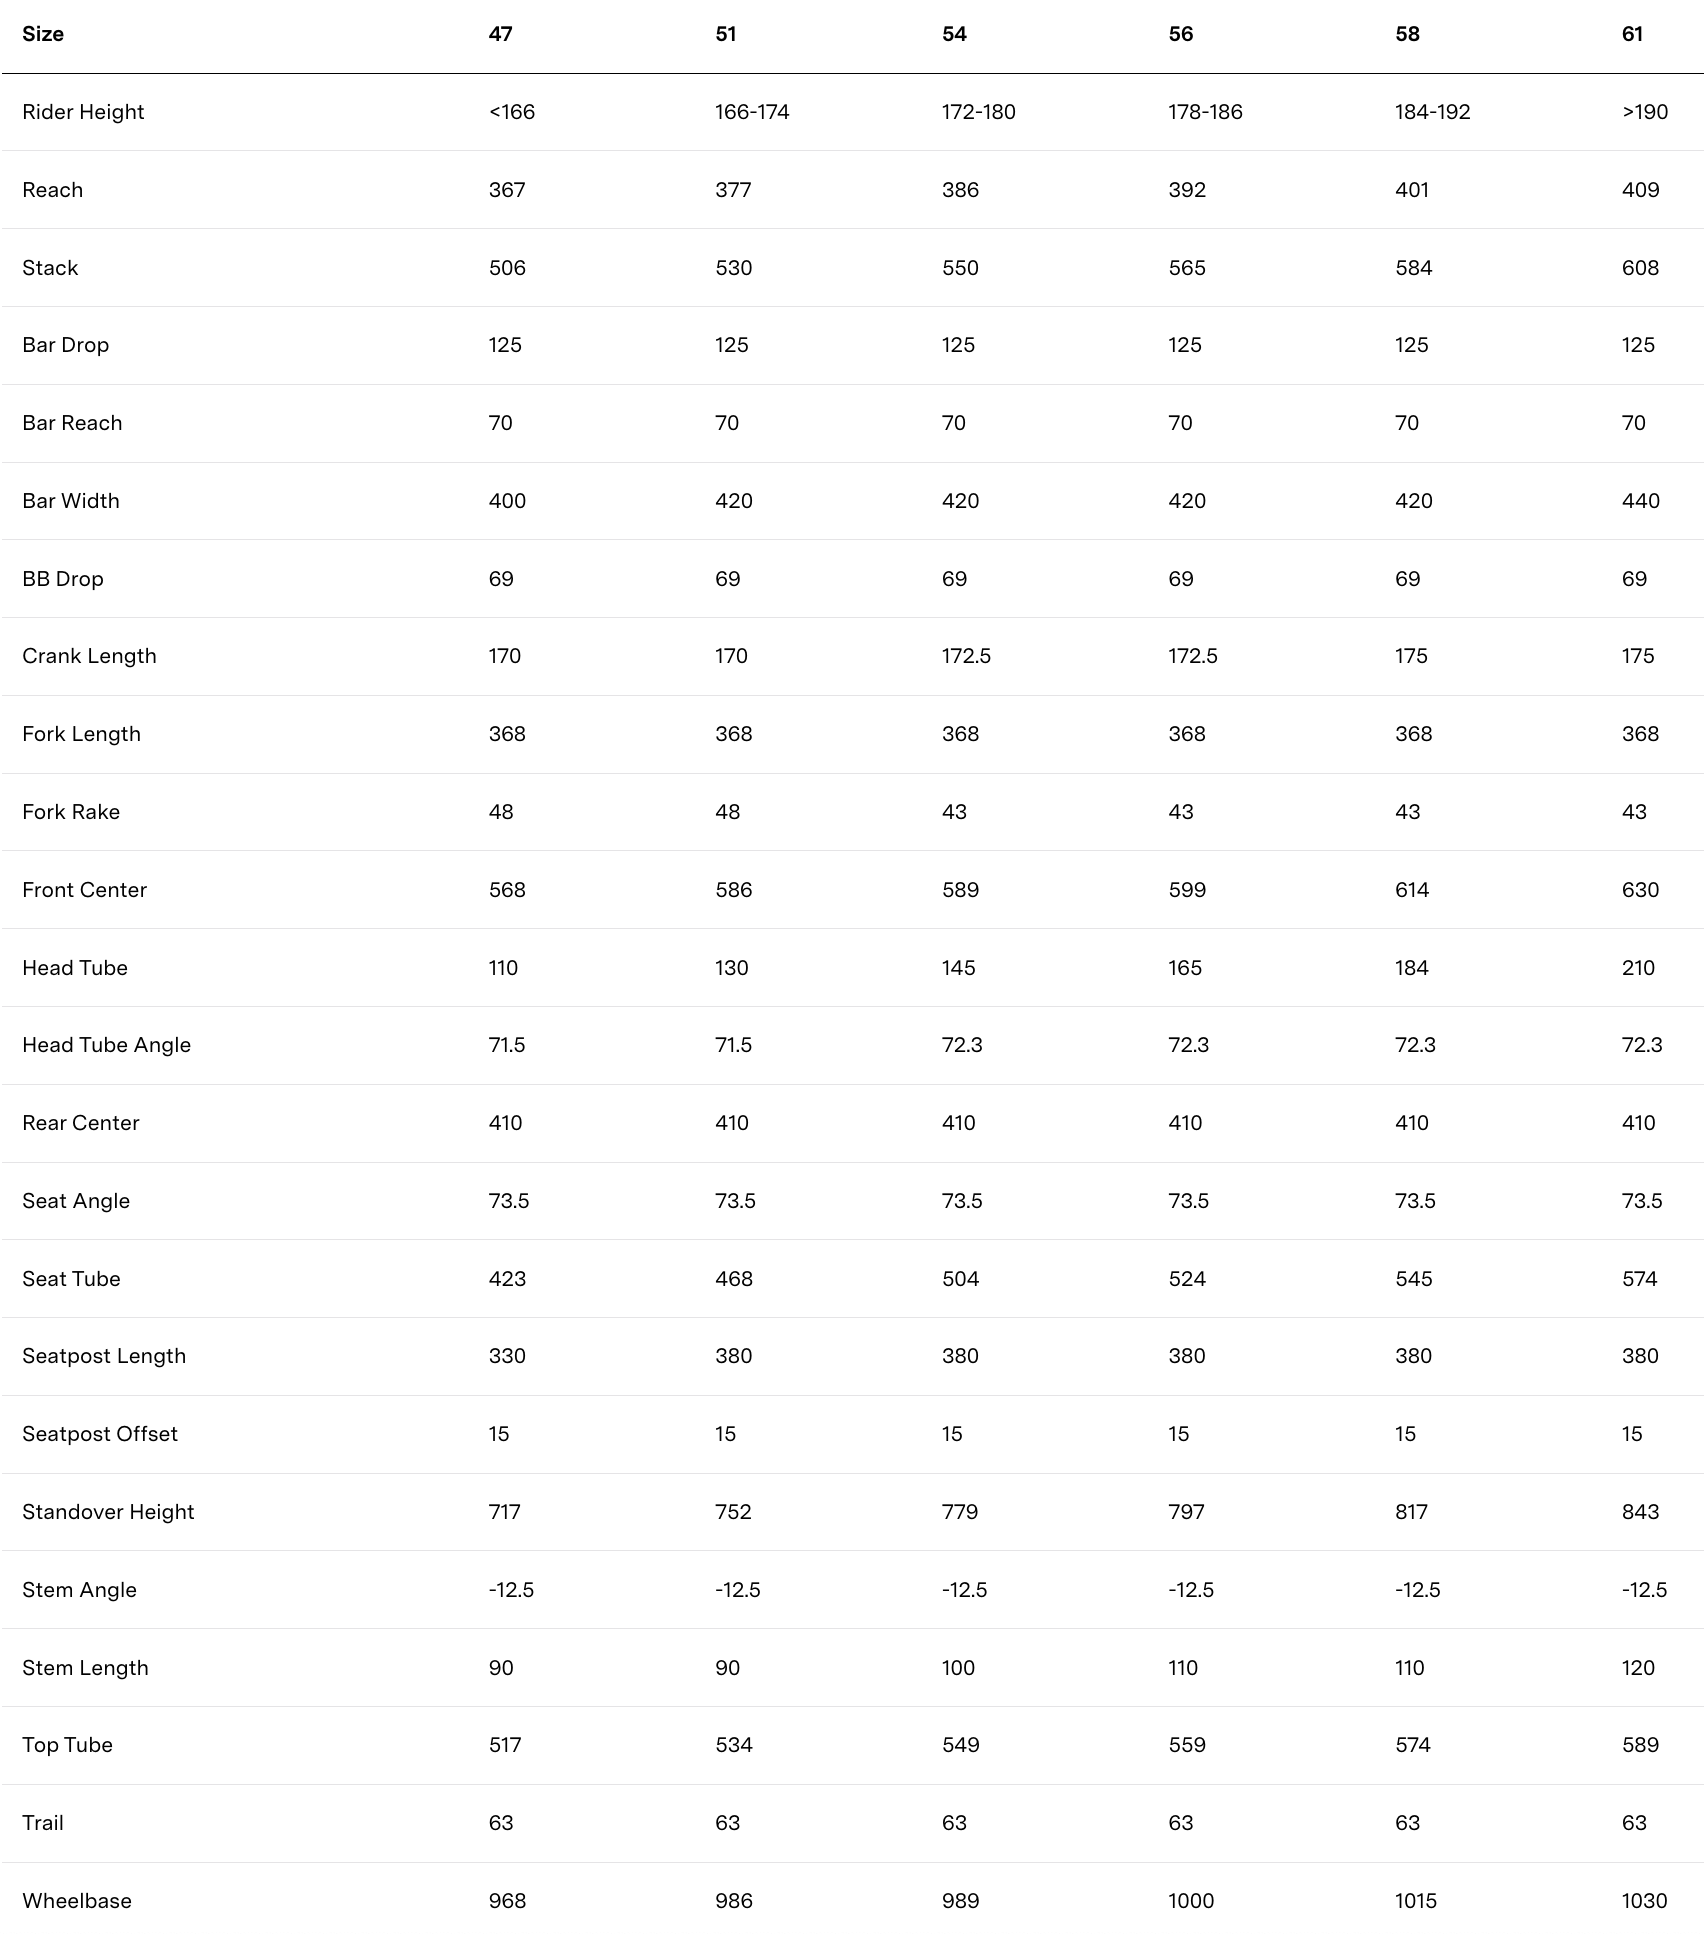Select the Seatpost Length 330 cell

tap(507, 1356)
